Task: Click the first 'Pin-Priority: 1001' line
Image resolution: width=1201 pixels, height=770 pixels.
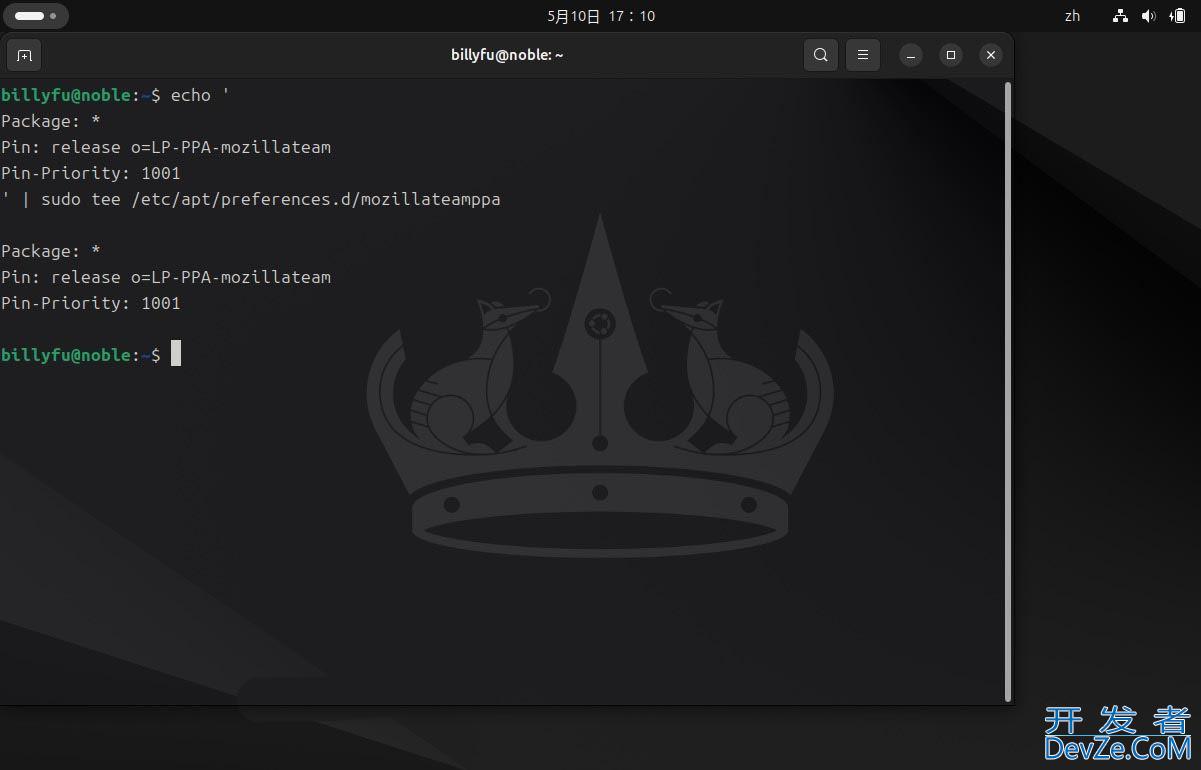Action: coord(91,173)
